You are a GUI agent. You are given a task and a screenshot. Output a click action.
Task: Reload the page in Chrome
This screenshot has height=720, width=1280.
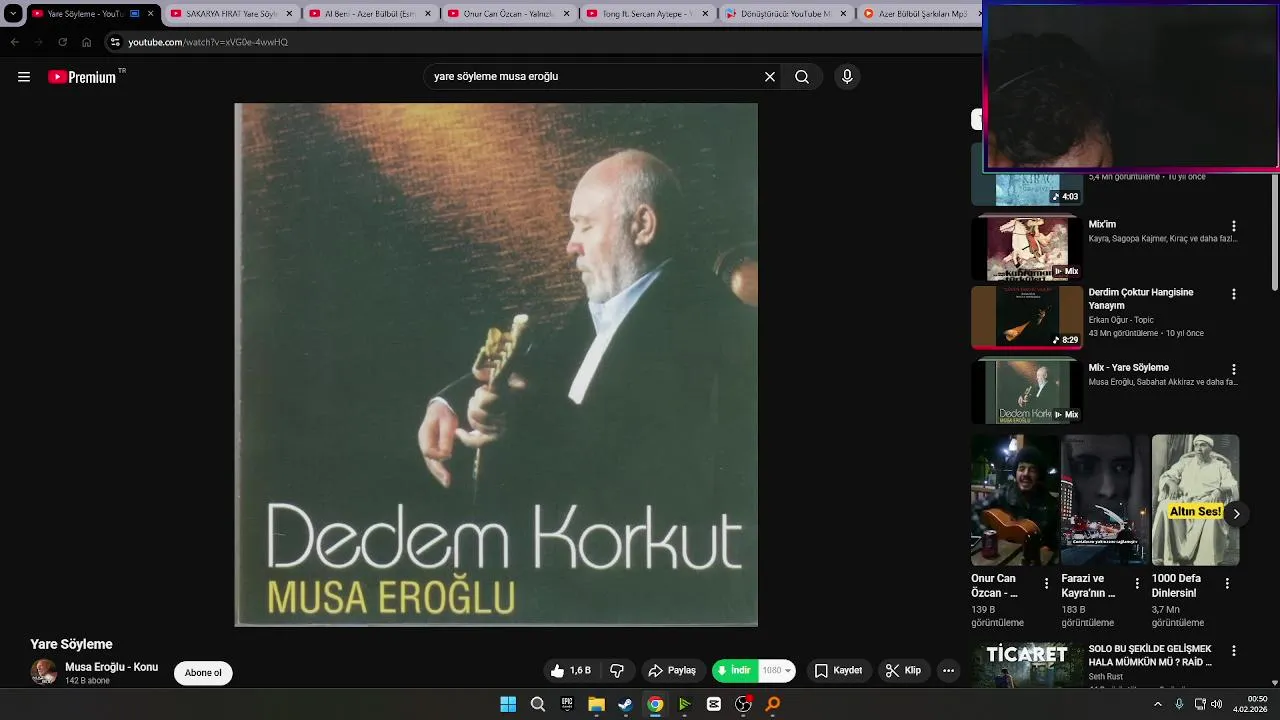(62, 42)
